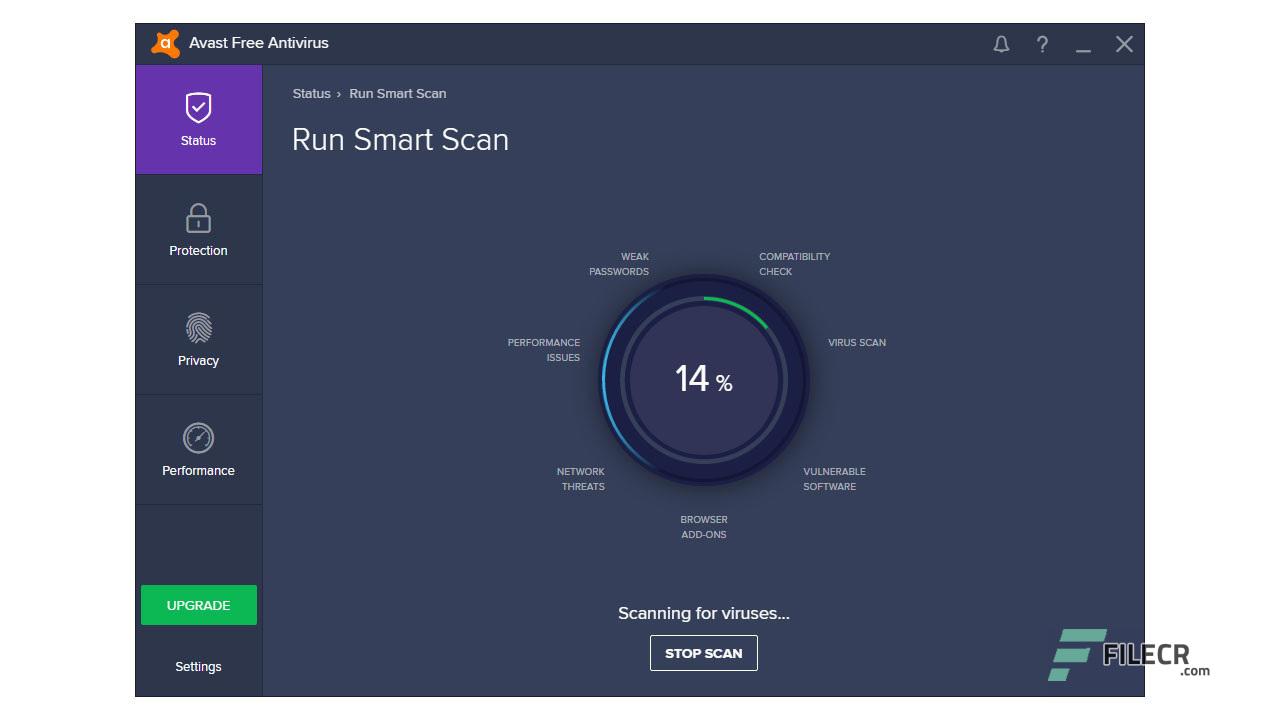
Task: Stop the scan with STOP SCAN
Action: (704, 653)
